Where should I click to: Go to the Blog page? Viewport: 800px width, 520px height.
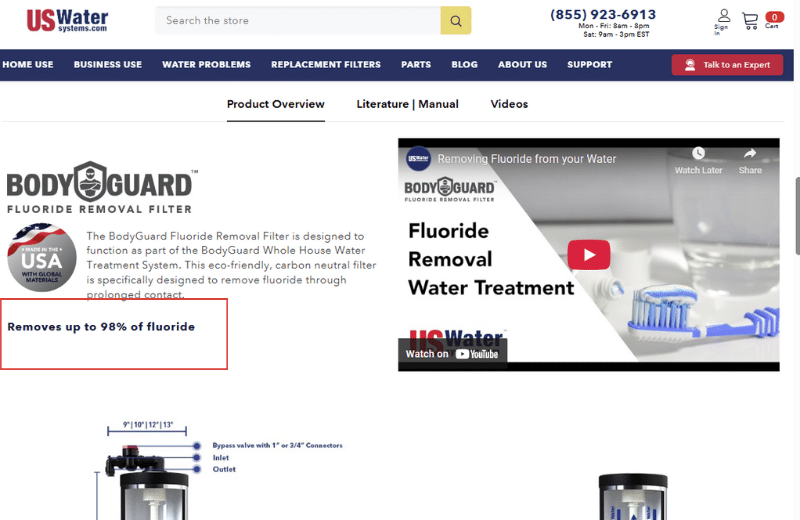coord(464,65)
